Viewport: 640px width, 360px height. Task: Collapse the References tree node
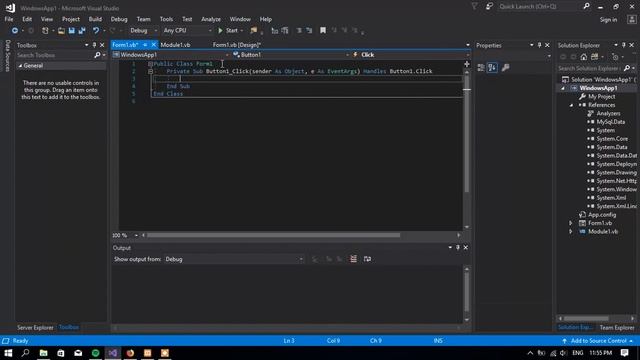(x=571, y=105)
